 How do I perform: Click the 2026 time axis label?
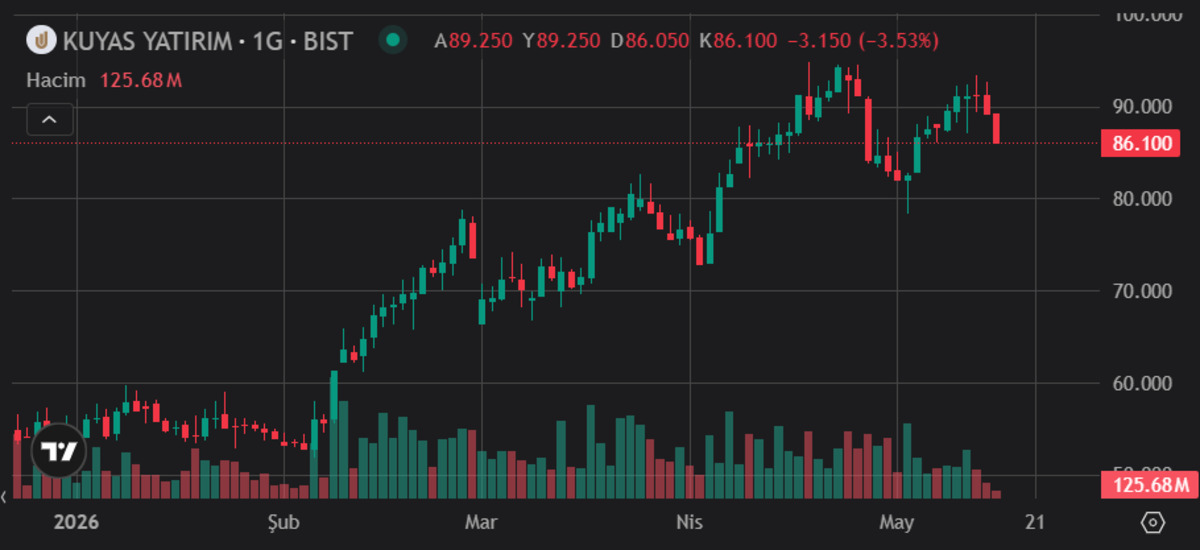pos(76,522)
